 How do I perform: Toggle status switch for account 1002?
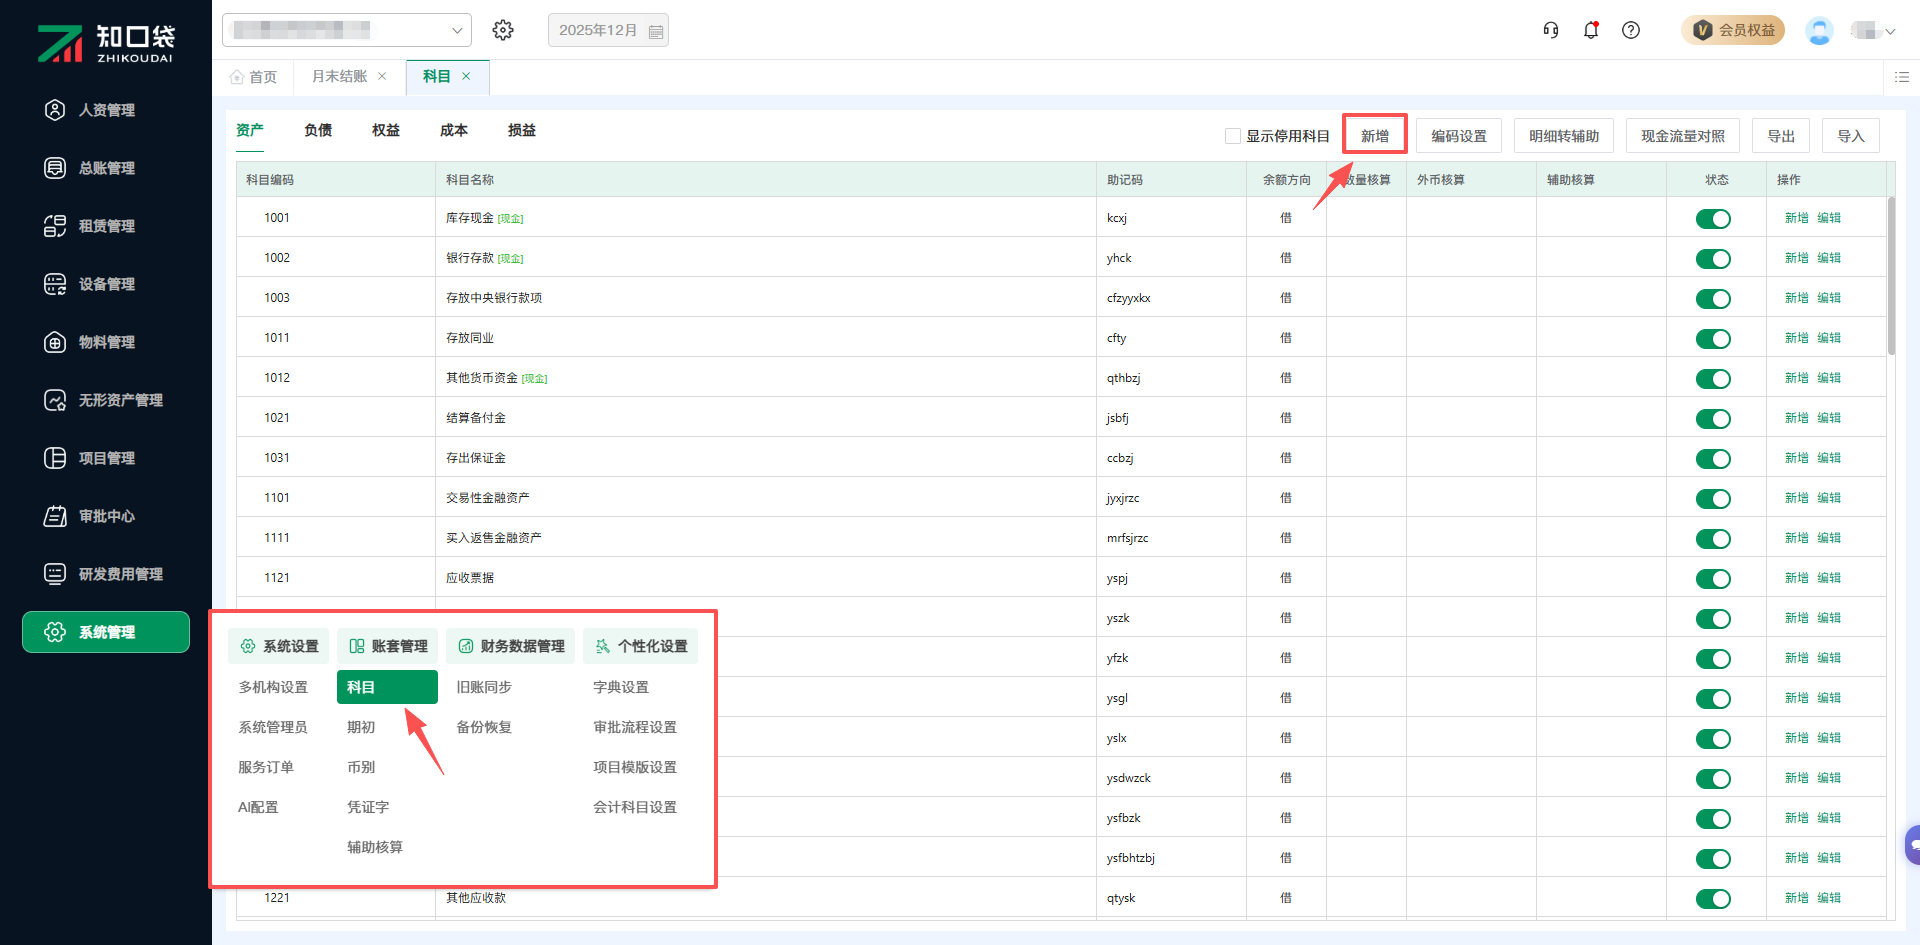pos(1713,259)
